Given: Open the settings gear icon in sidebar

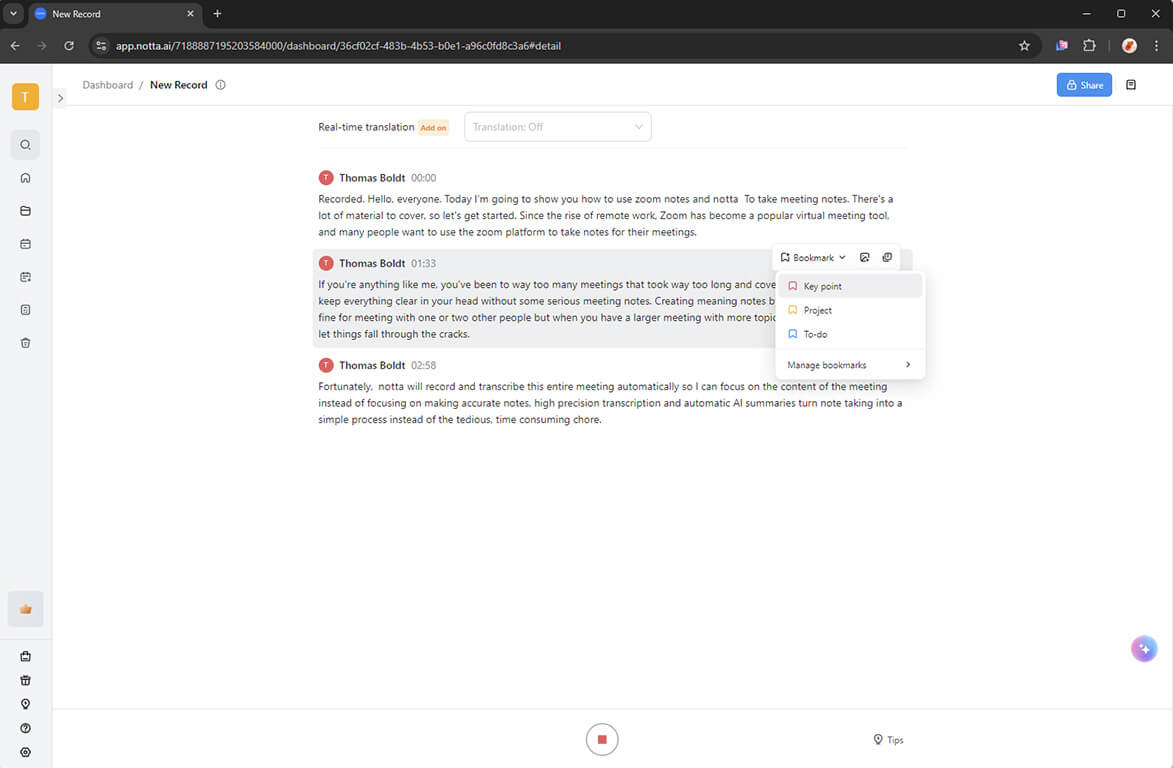Looking at the screenshot, I should 25,752.
